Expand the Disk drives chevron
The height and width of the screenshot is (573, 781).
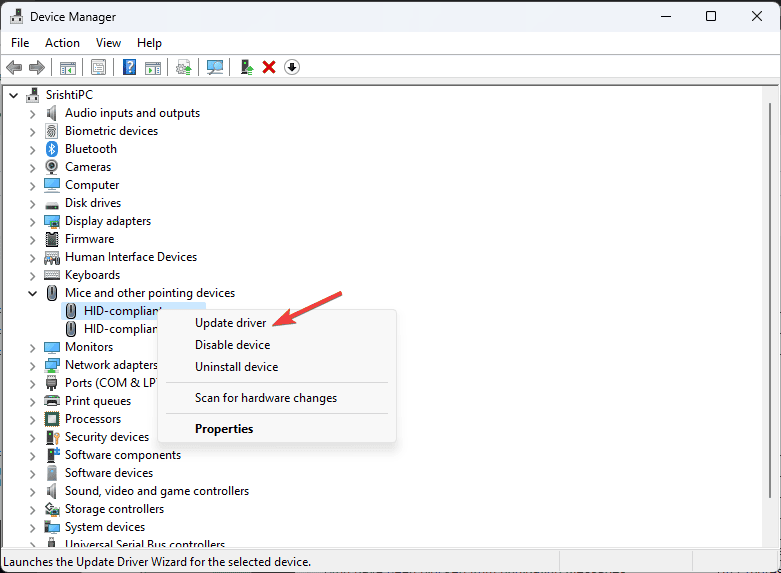(32, 204)
